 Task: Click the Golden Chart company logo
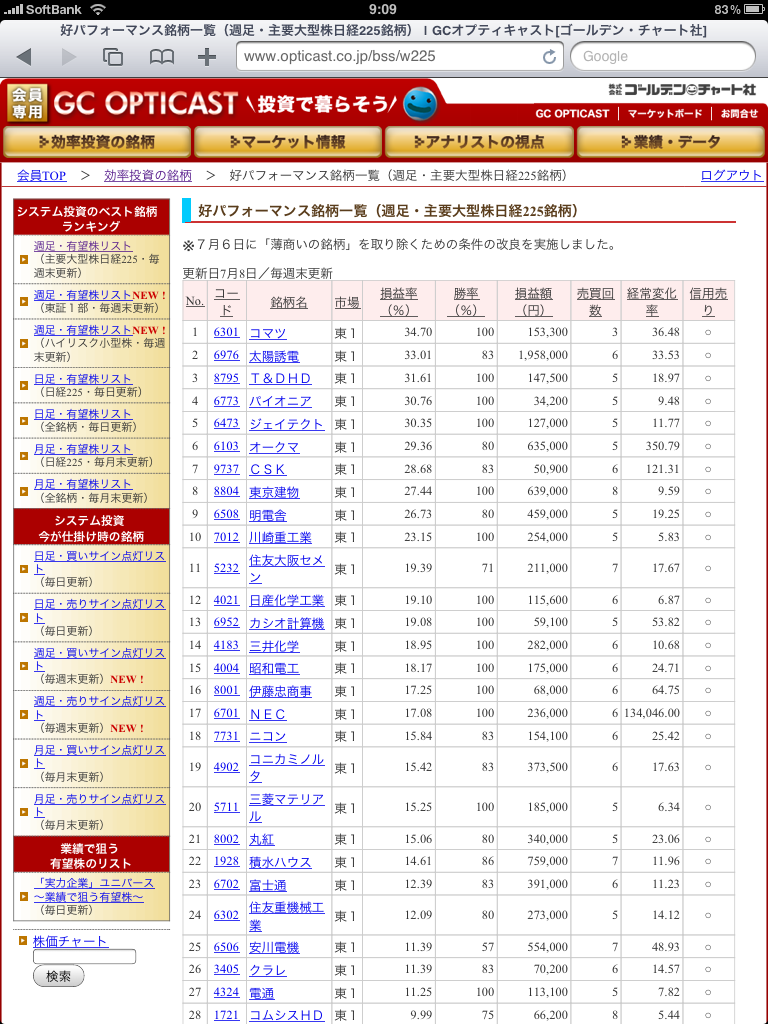682,89
